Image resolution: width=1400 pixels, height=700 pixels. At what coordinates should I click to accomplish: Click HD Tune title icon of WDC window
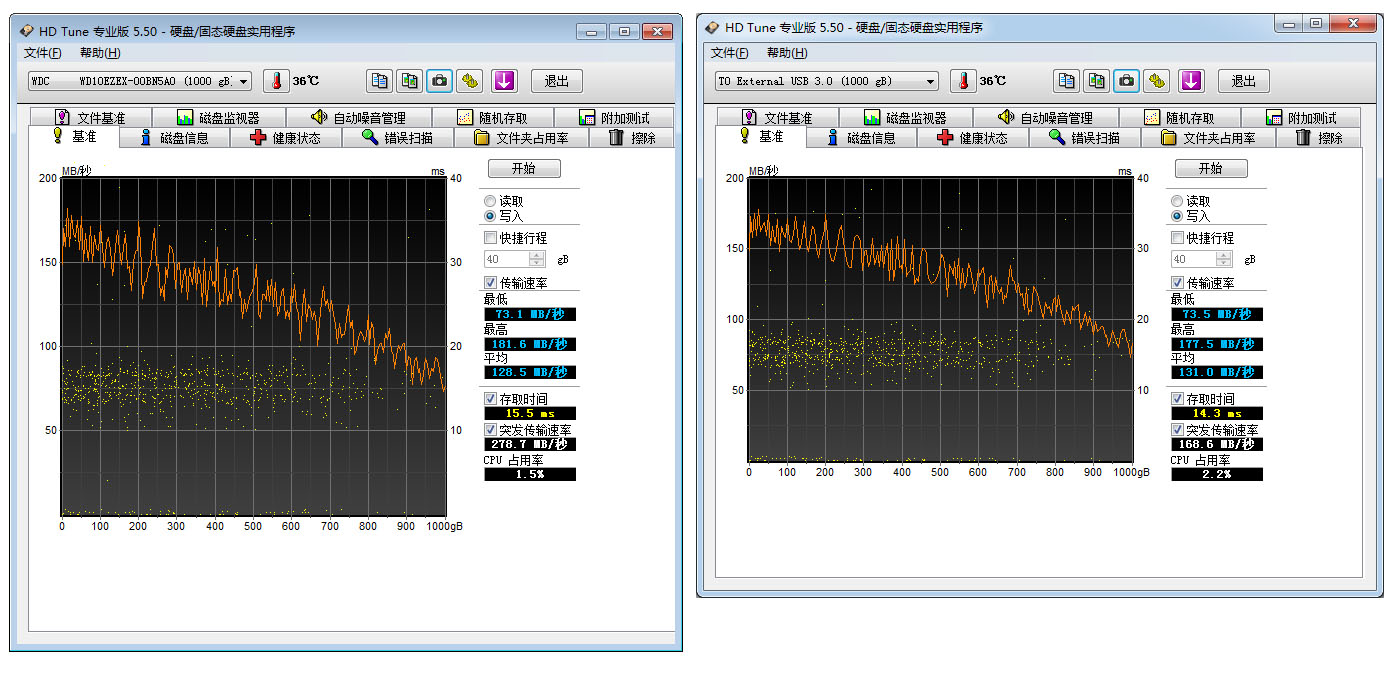28,31
